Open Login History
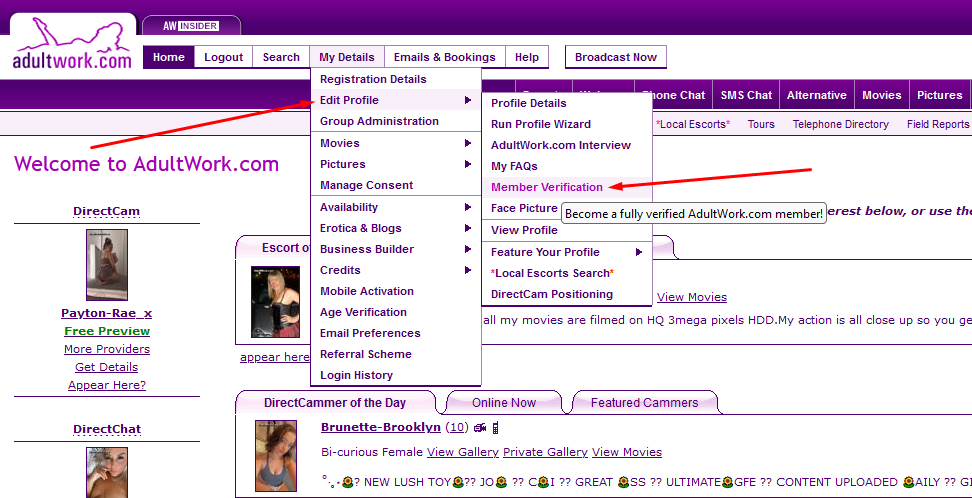Image resolution: width=972 pixels, height=498 pixels. pos(395,376)
